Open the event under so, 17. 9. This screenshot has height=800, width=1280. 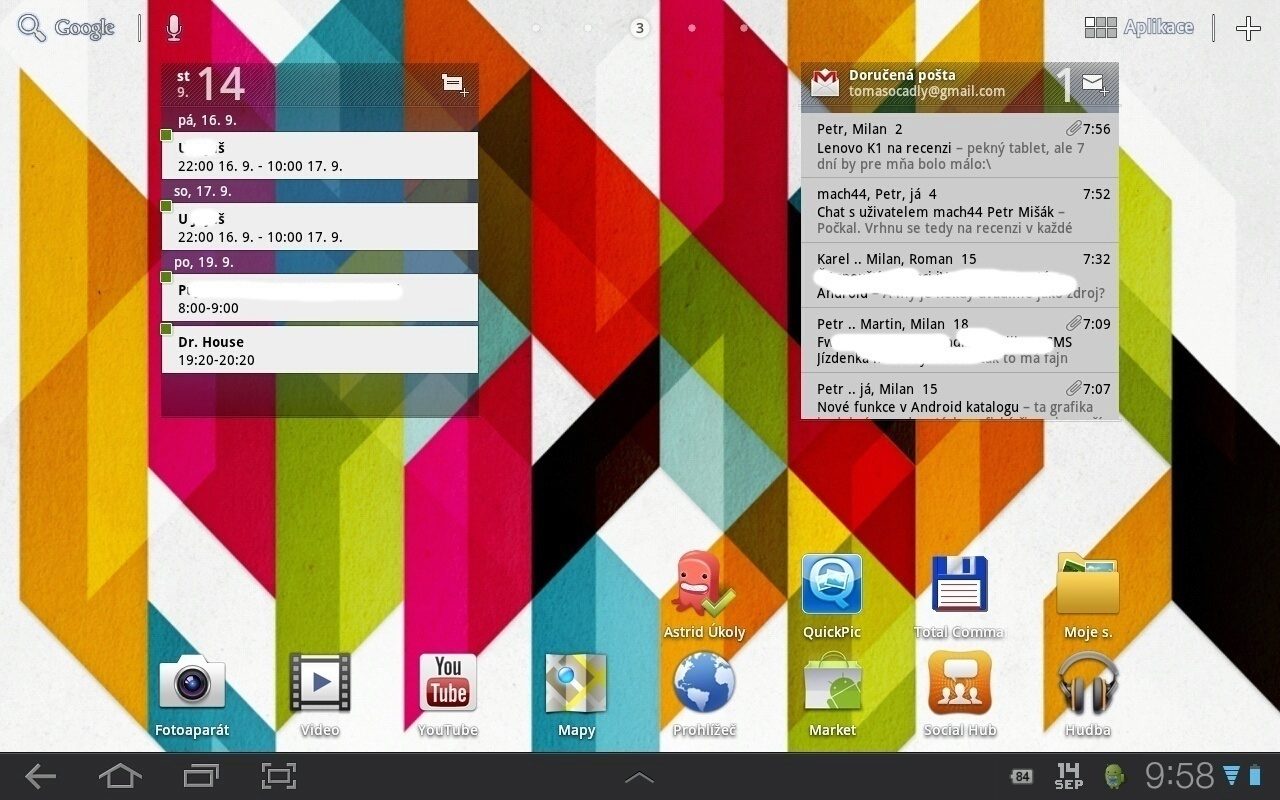coord(320,227)
